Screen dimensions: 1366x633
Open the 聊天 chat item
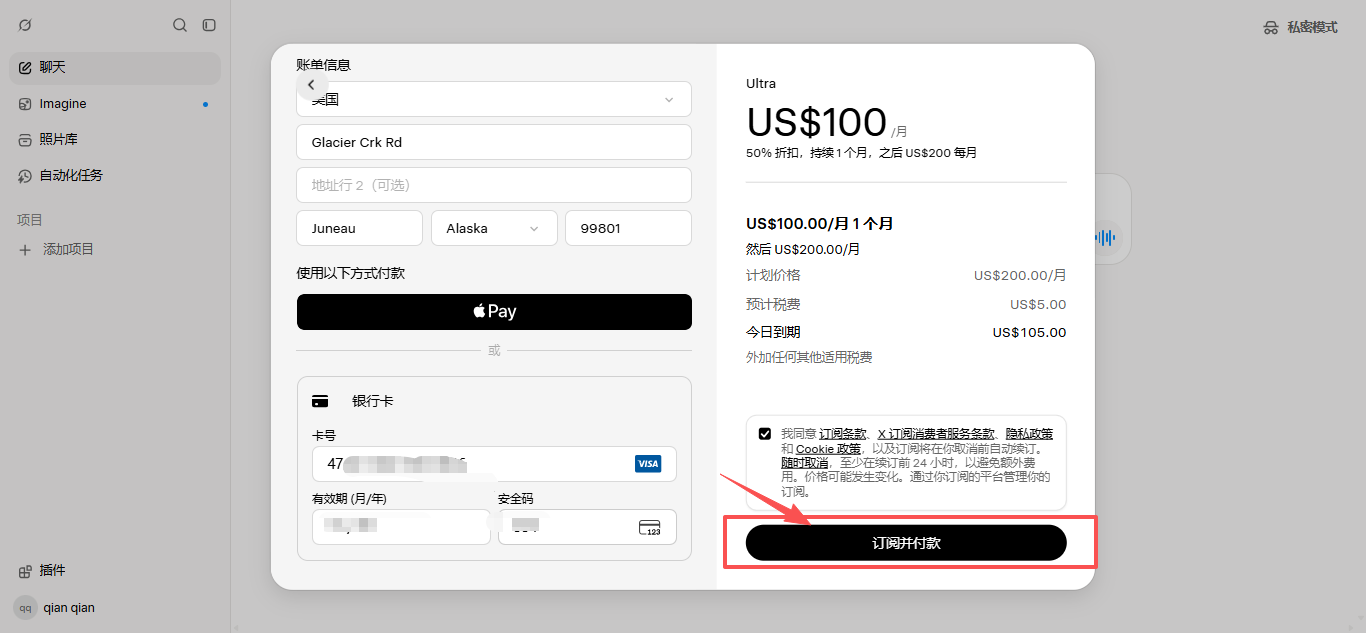pos(115,68)
